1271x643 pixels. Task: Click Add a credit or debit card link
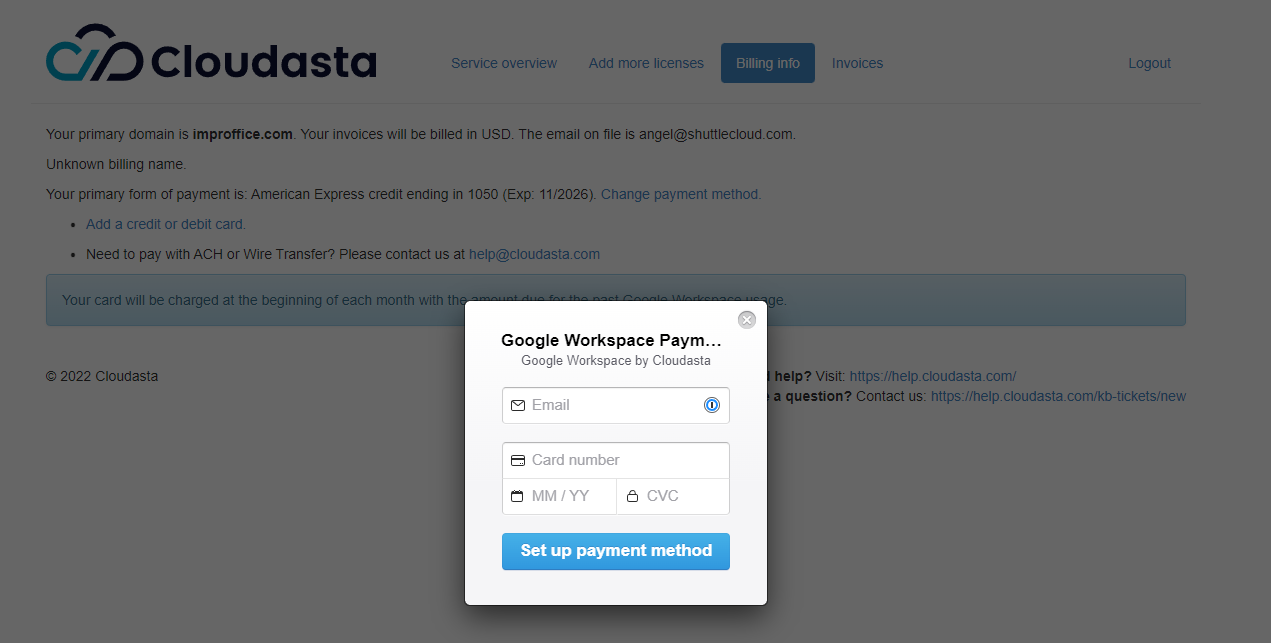point(166,224)
